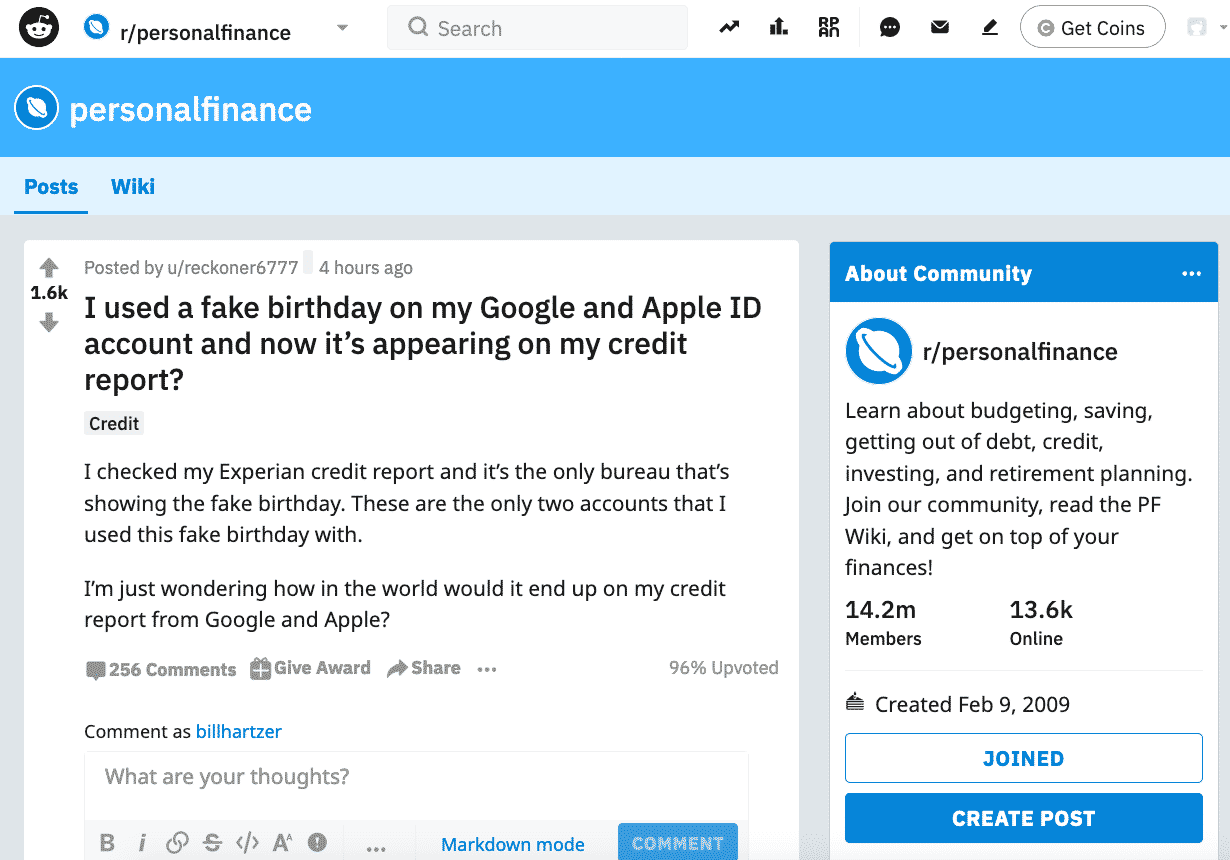Upvote the fake birthday post
The height and width of the screenshot is (860, 1230).
(49, 267)
